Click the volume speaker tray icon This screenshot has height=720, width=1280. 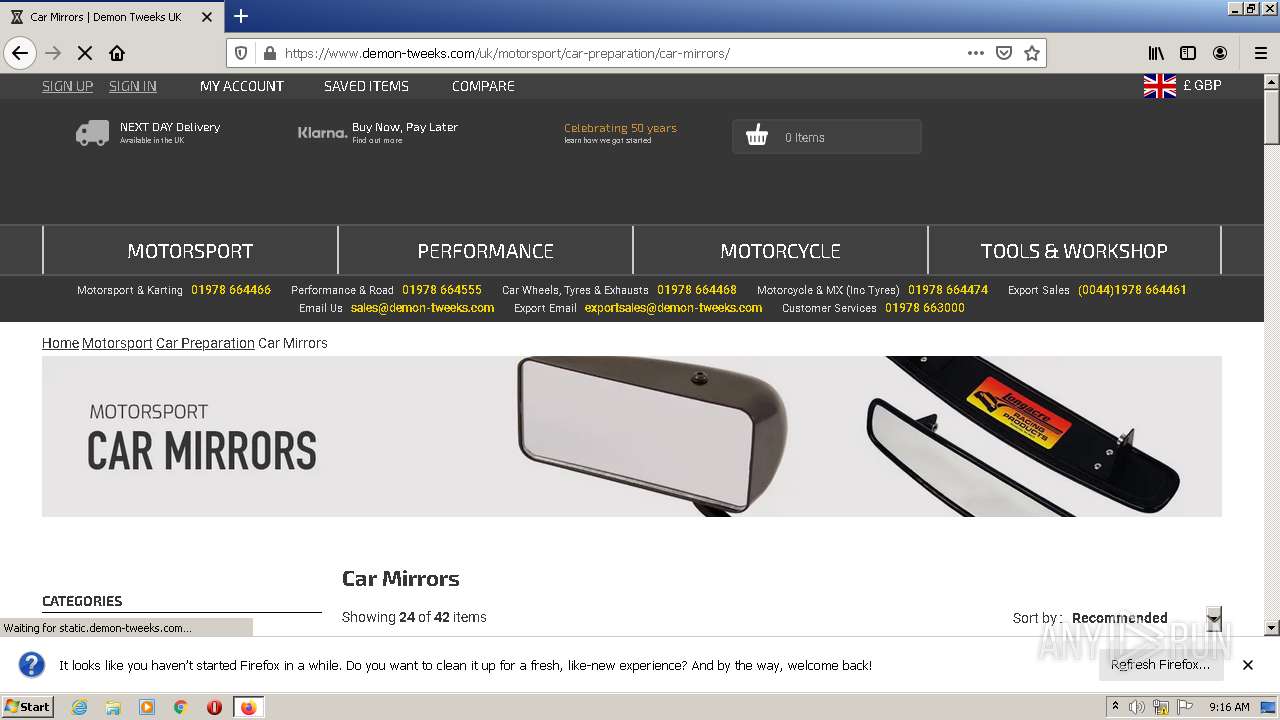tap(1137, 707)
